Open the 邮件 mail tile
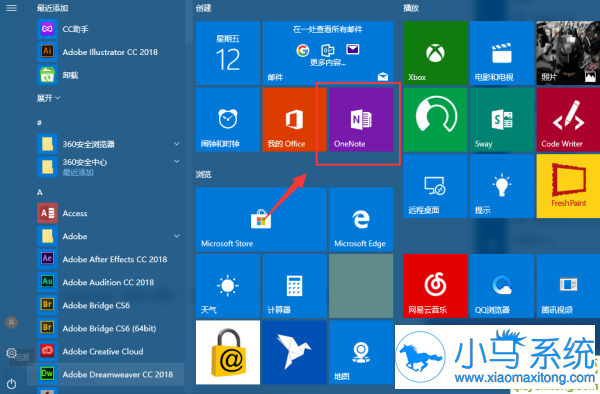Viewport: 600px width, 394px height. pyautogui.click(x=328, y=53)
